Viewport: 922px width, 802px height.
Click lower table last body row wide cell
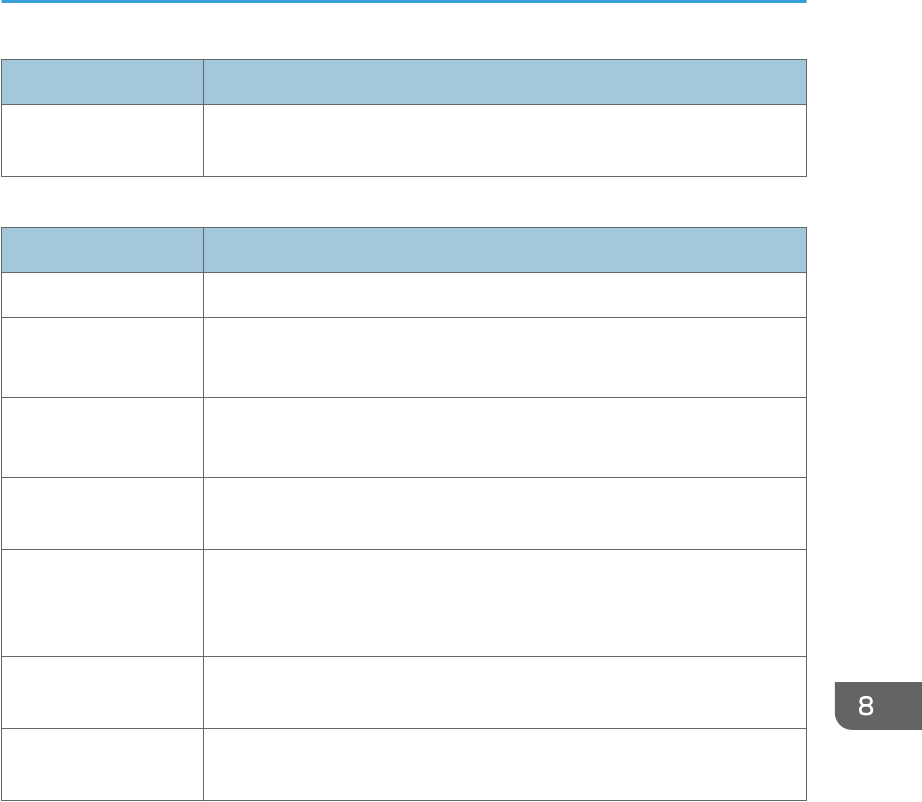[505, 764]
